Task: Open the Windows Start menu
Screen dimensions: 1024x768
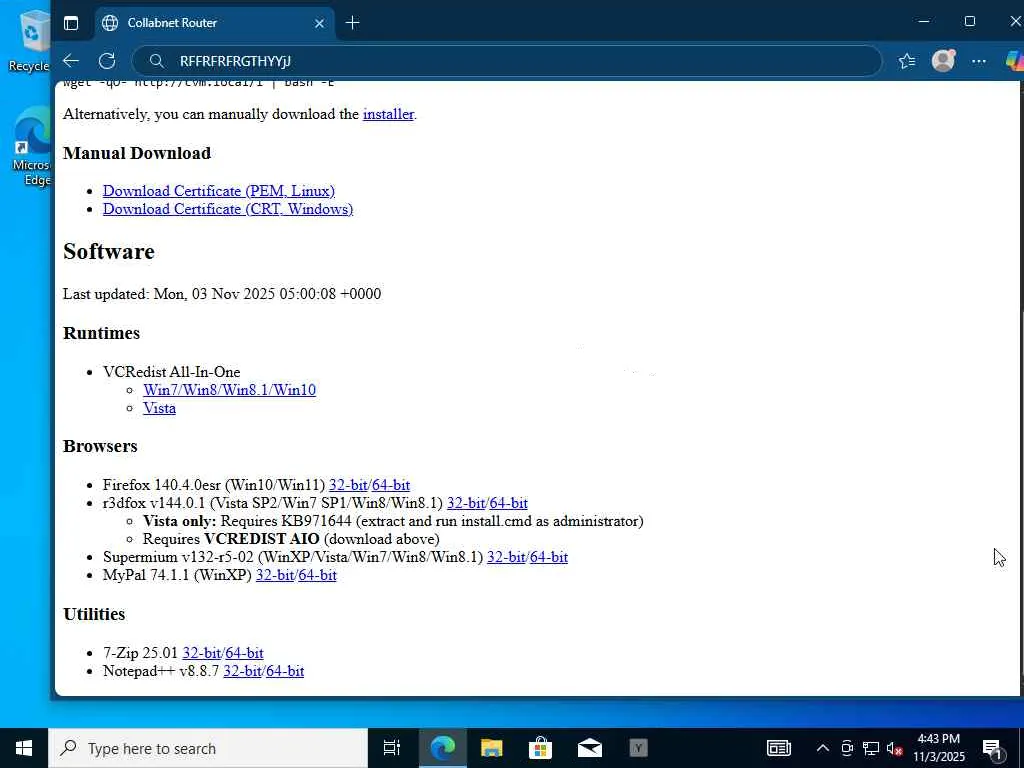Action: point(24,748)
